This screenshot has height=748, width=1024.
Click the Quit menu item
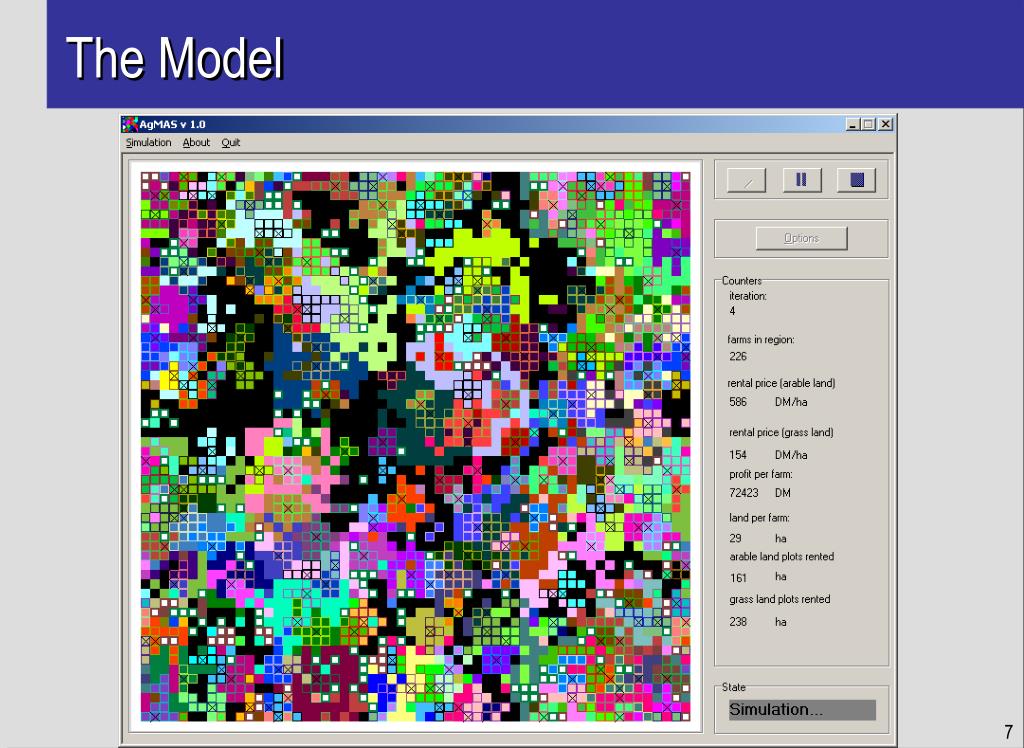pos(231,142)
